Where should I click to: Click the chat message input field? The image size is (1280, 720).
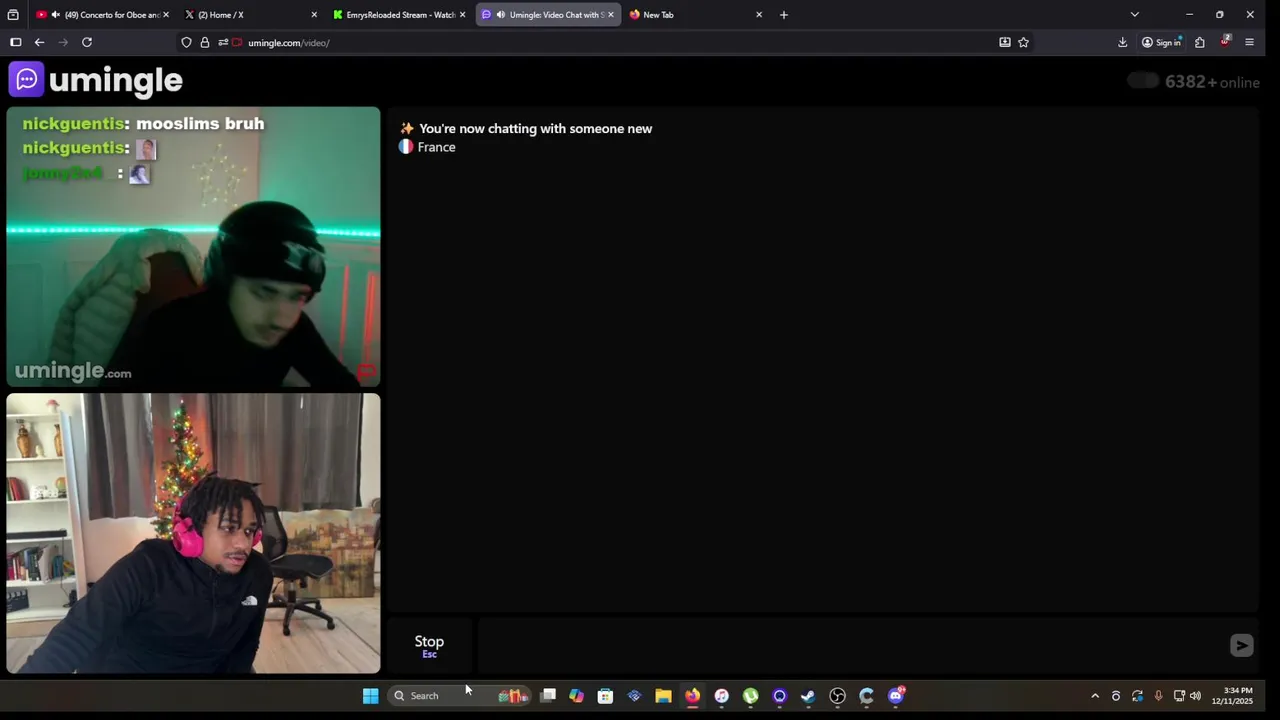tap(850, 646)
